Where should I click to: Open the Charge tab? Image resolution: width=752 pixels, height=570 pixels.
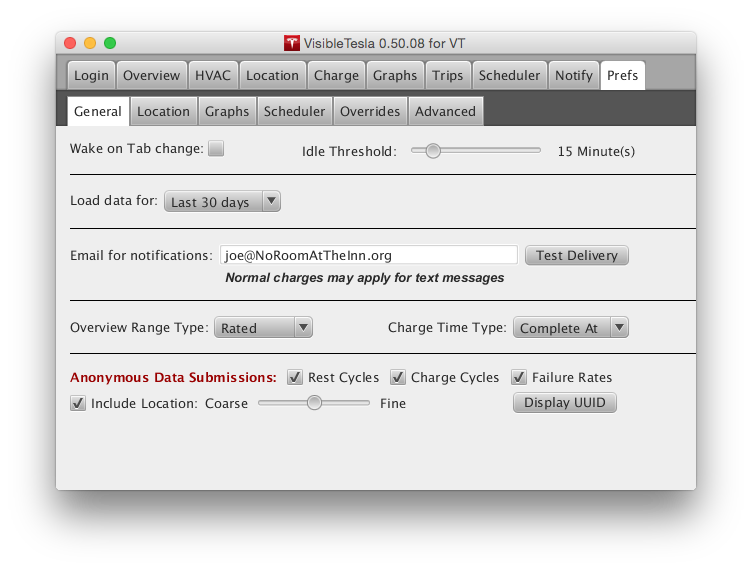336,76
